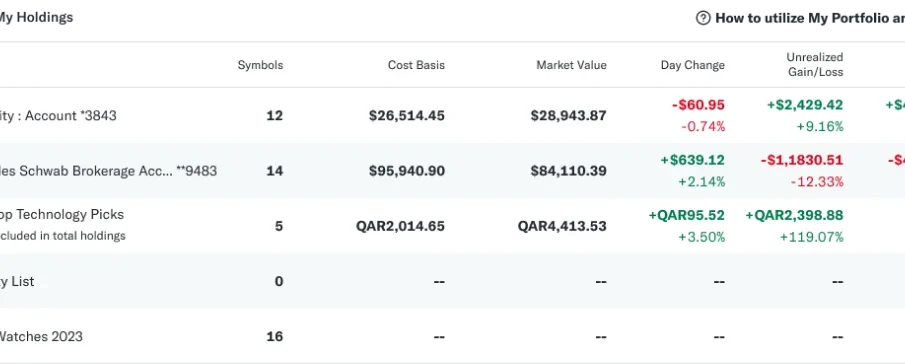Sort by the Cost Basis column header
This screenshot has width=905, height=364.
pyautogui.click(x=416, y=65)
